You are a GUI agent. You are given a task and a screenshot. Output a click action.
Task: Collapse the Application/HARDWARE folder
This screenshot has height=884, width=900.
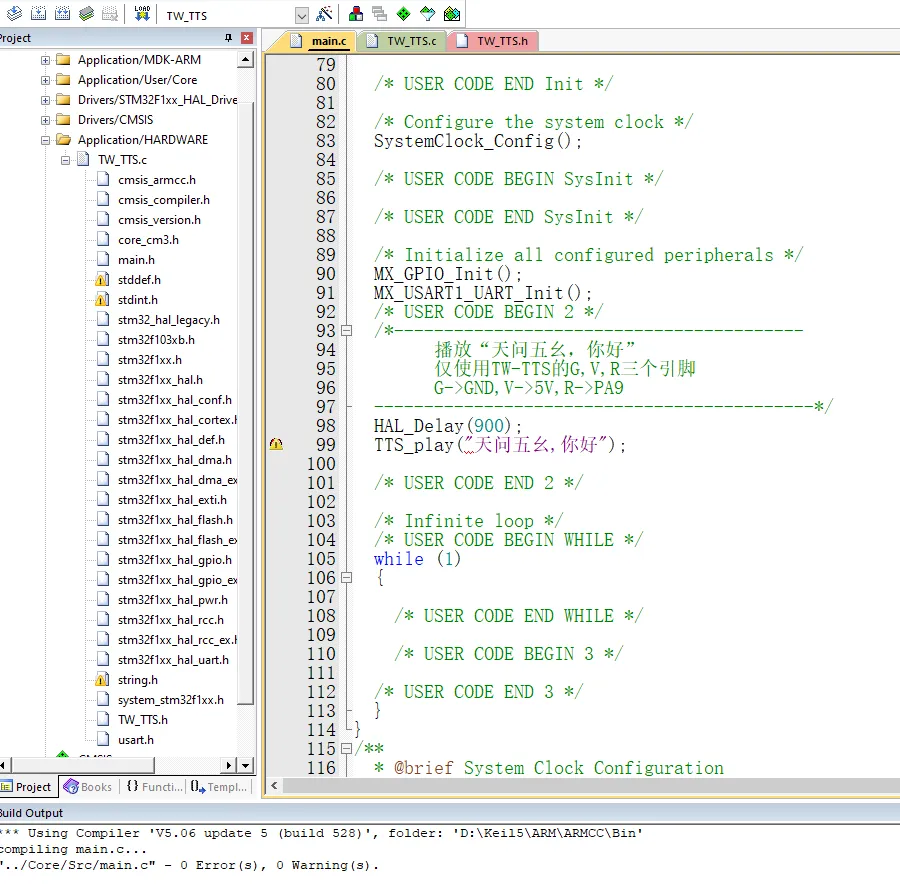[x=45, y=140]
